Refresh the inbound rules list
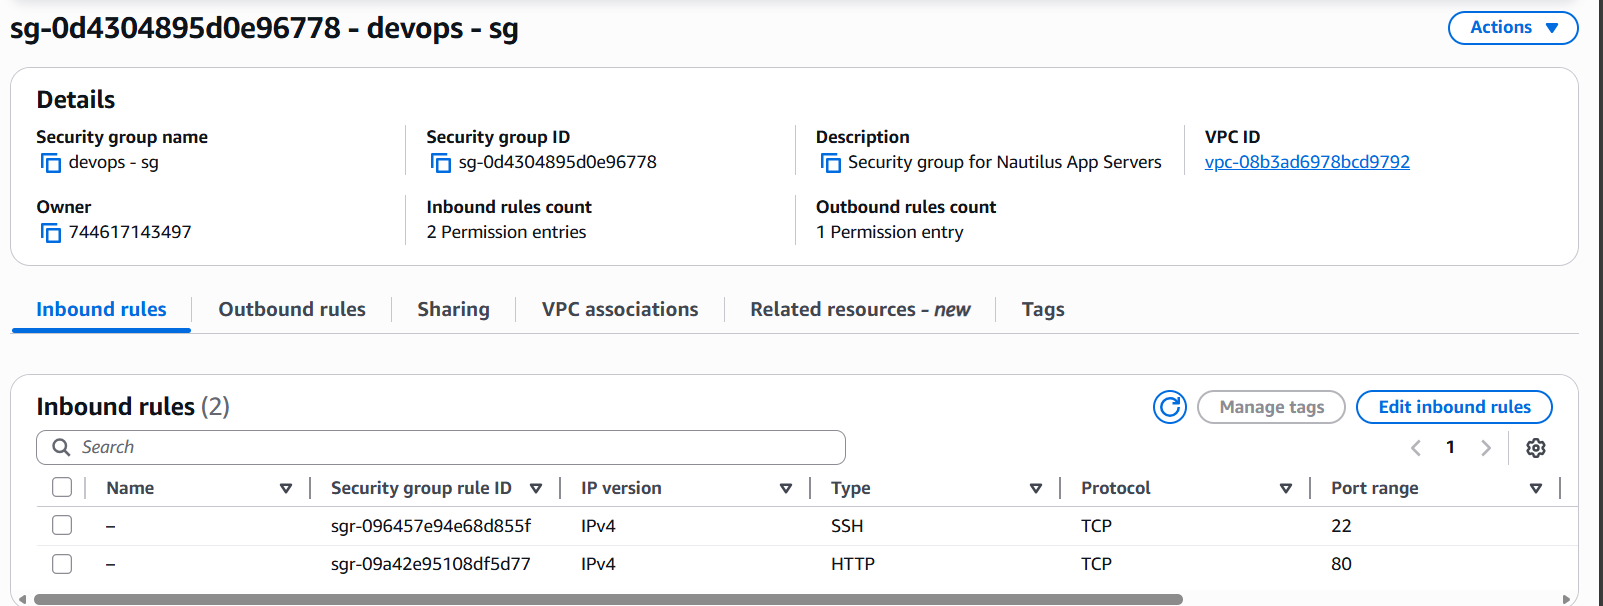Image resolution: width=1603 pixels, height=606 pixels. coord(1169,407)
